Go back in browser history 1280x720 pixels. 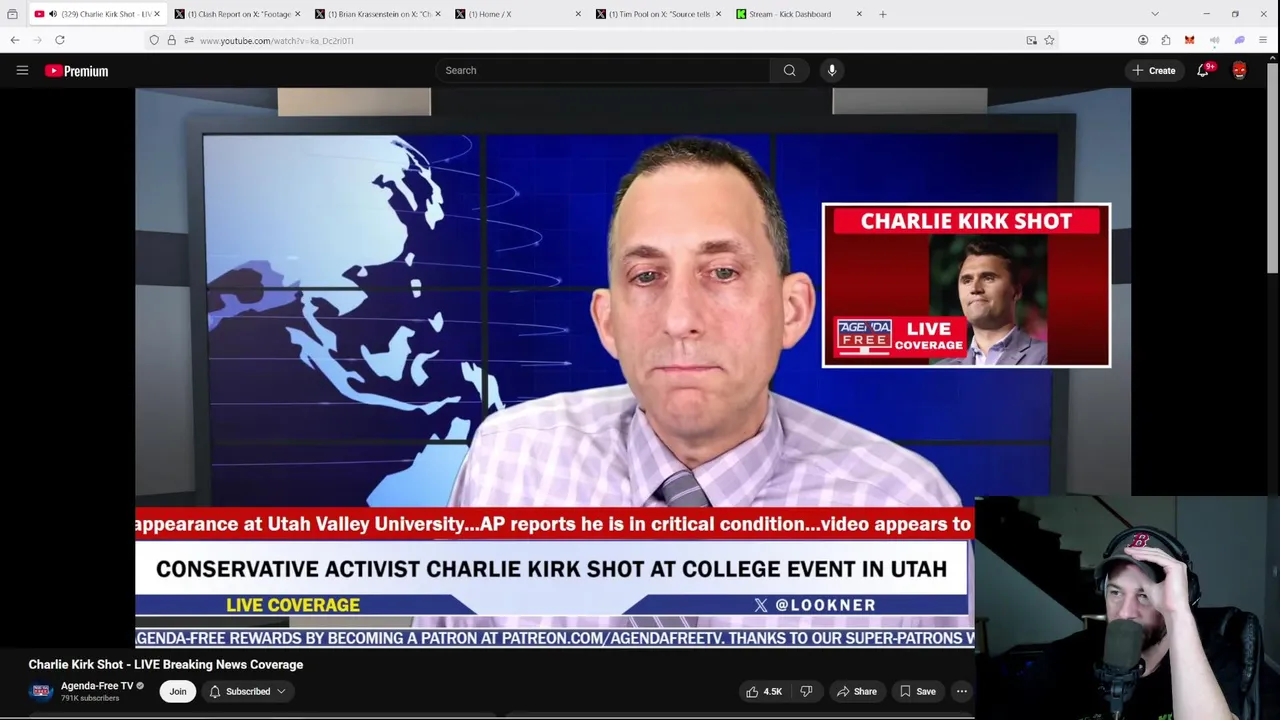pyautogui.click(x=15, y=40)
